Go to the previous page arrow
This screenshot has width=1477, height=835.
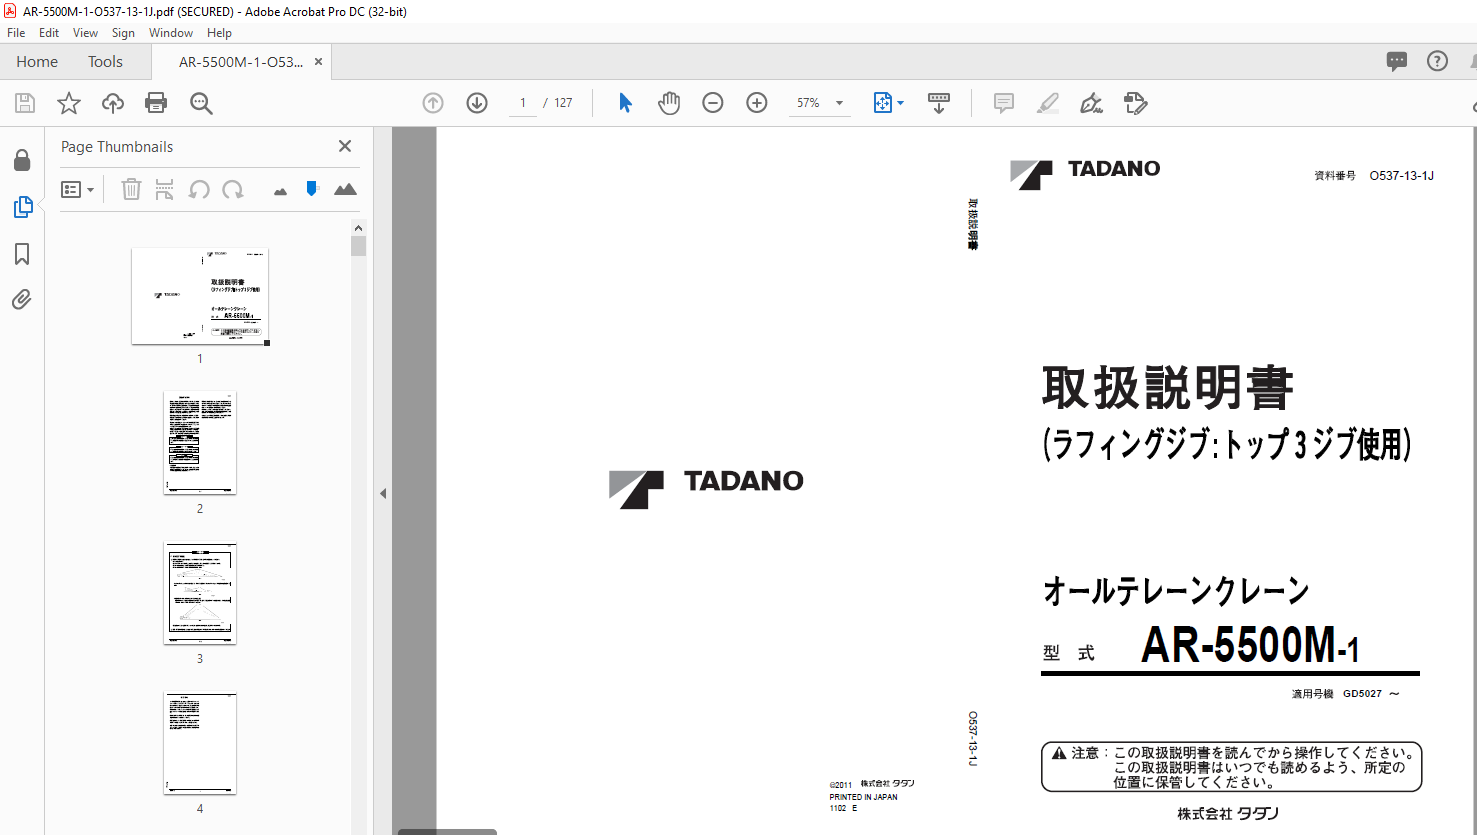pyautogui.click(x=433, y=103)
